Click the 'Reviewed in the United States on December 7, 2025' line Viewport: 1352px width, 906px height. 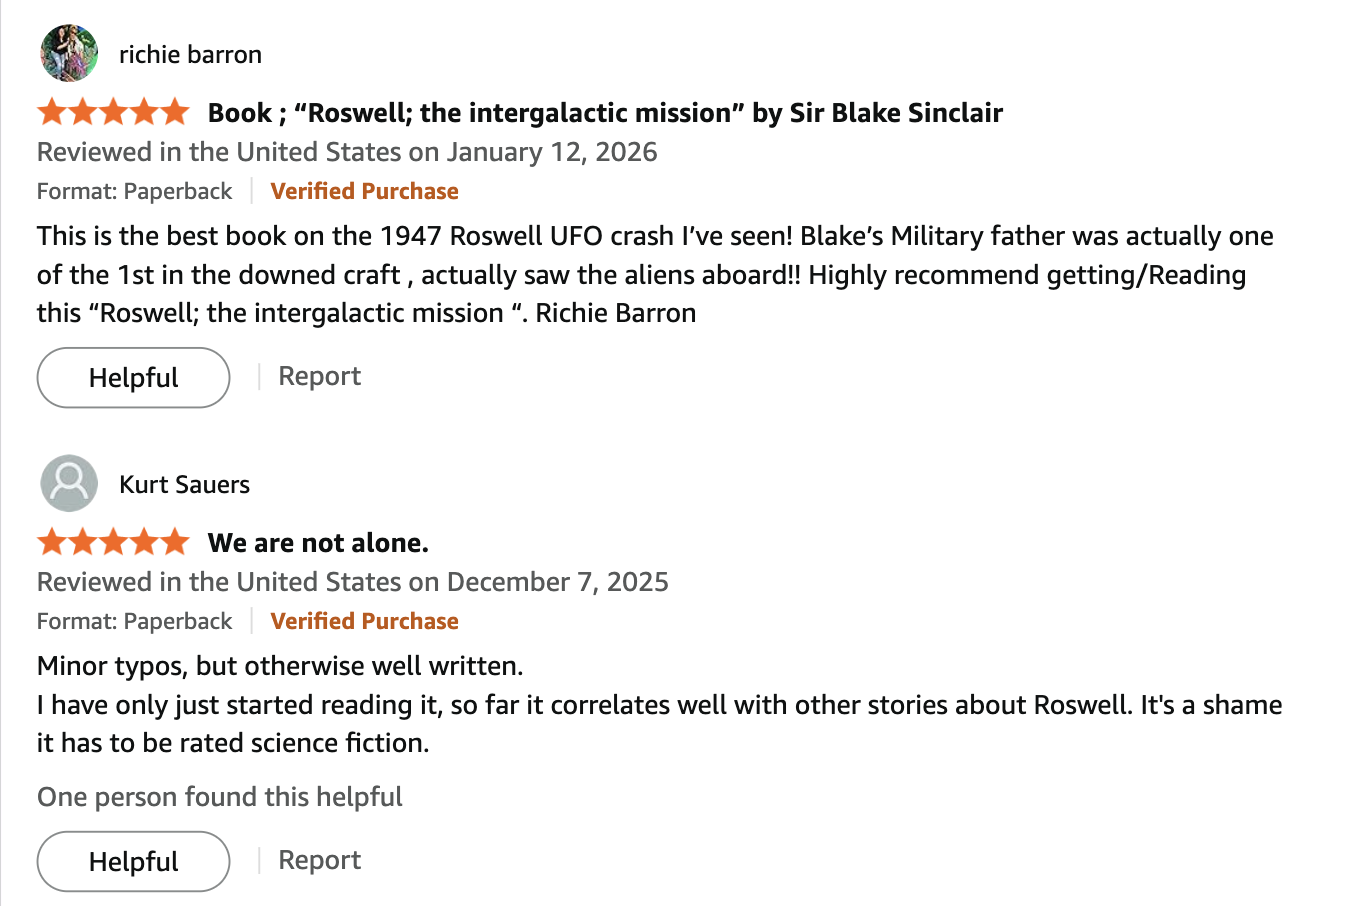352,582
